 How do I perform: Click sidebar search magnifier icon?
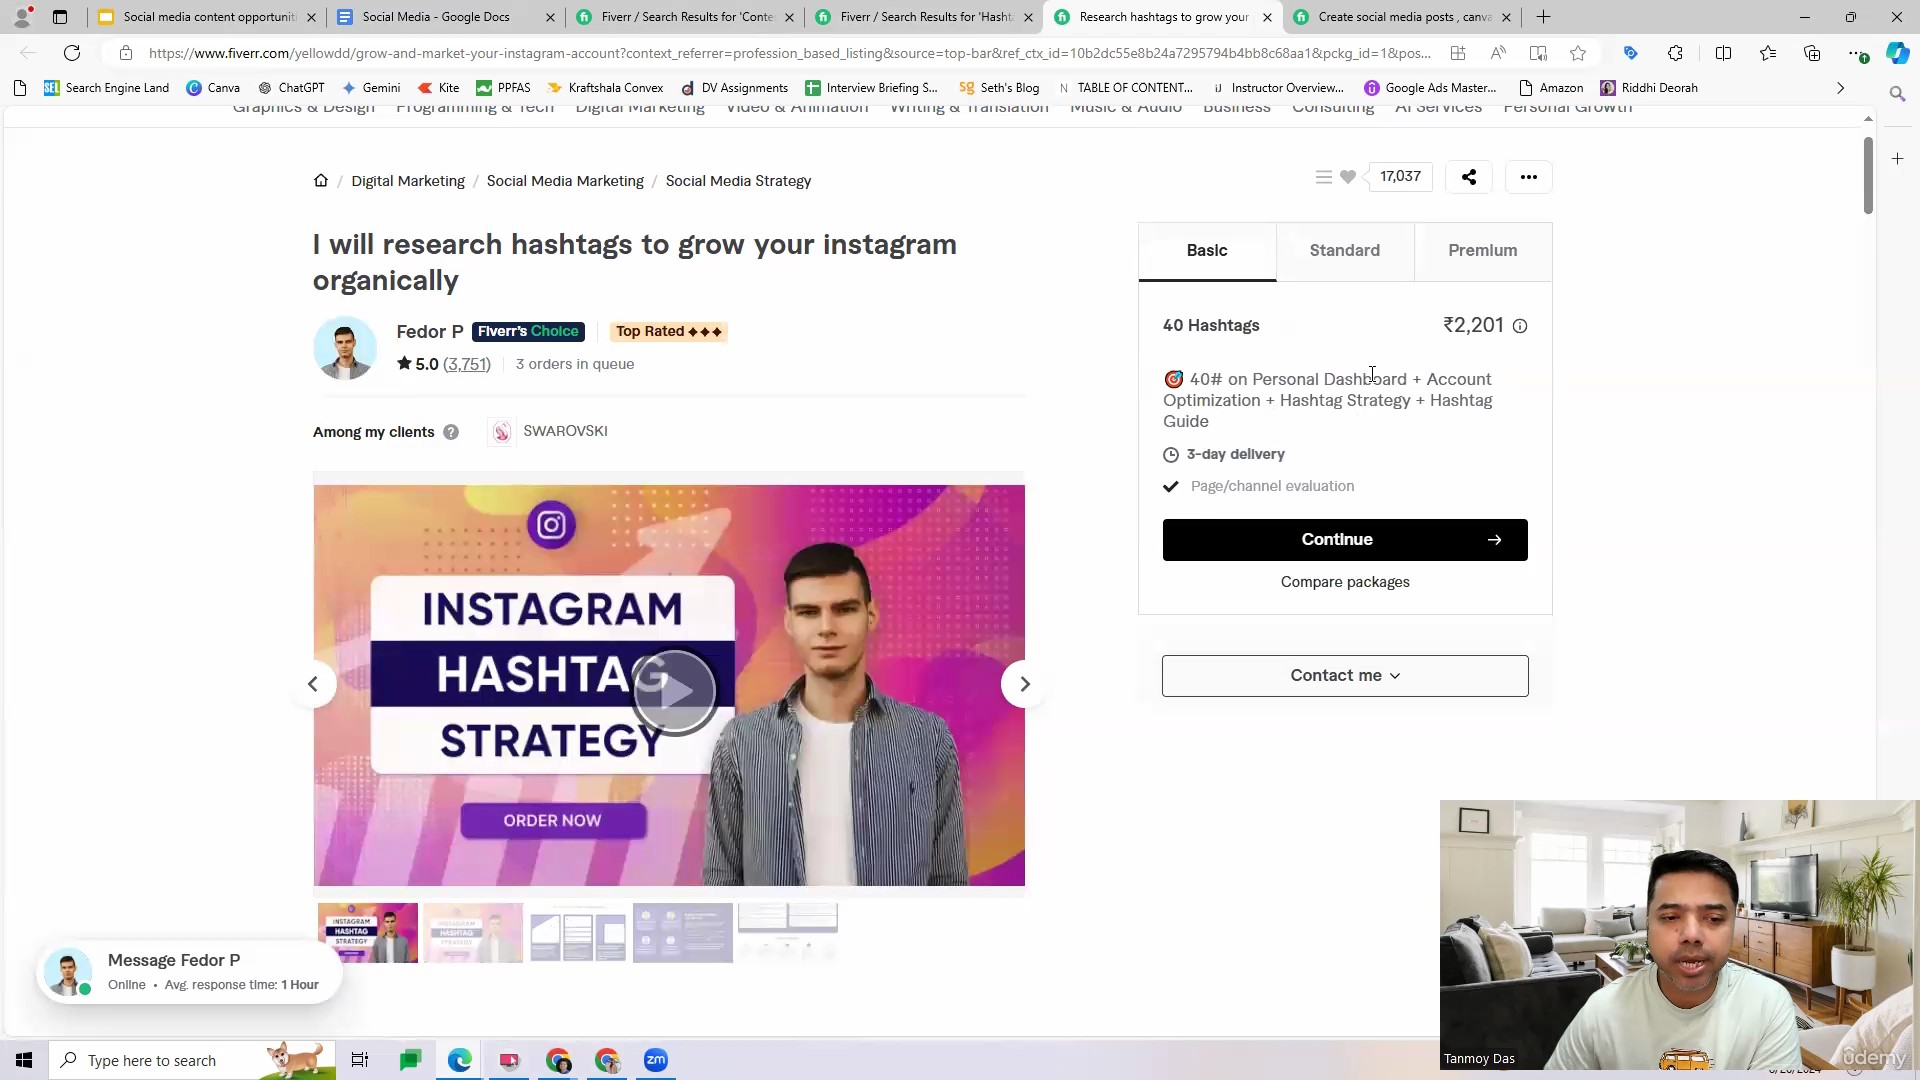(1897, 94)
